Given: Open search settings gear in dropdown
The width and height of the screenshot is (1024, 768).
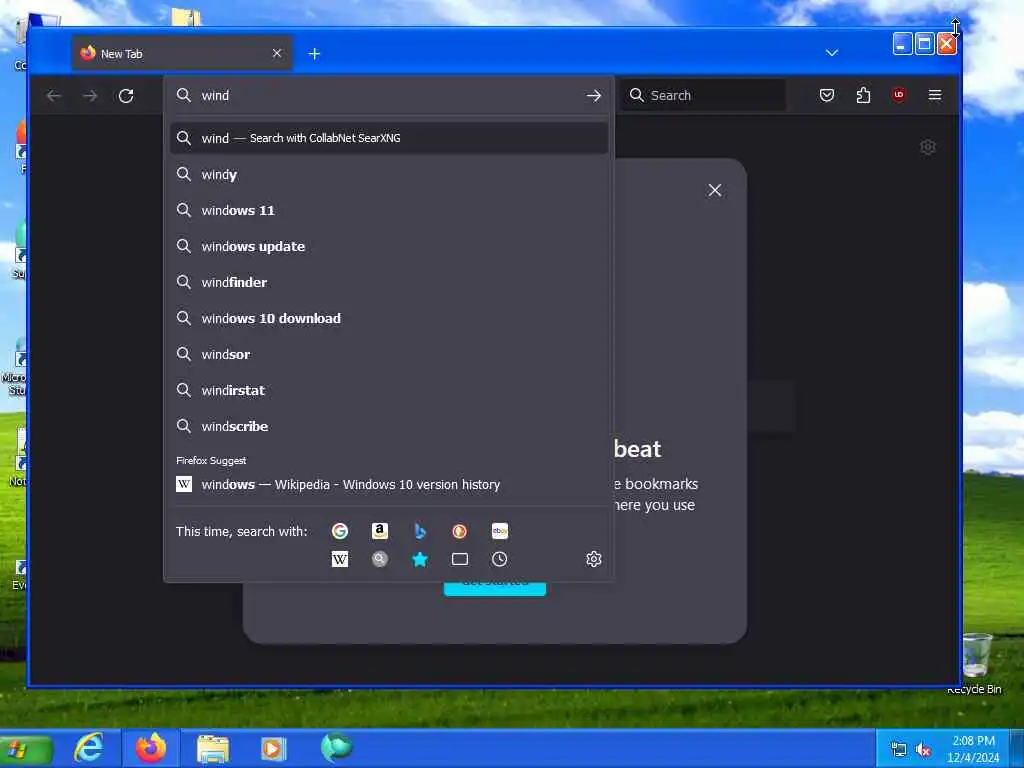Looking at the screenshot, I should 594,559.
